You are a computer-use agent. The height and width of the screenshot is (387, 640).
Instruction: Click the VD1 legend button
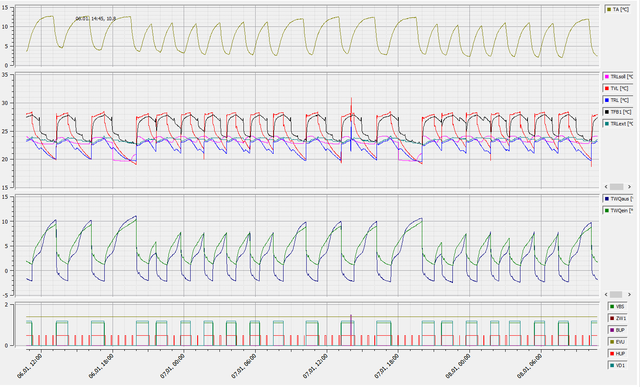617,365
